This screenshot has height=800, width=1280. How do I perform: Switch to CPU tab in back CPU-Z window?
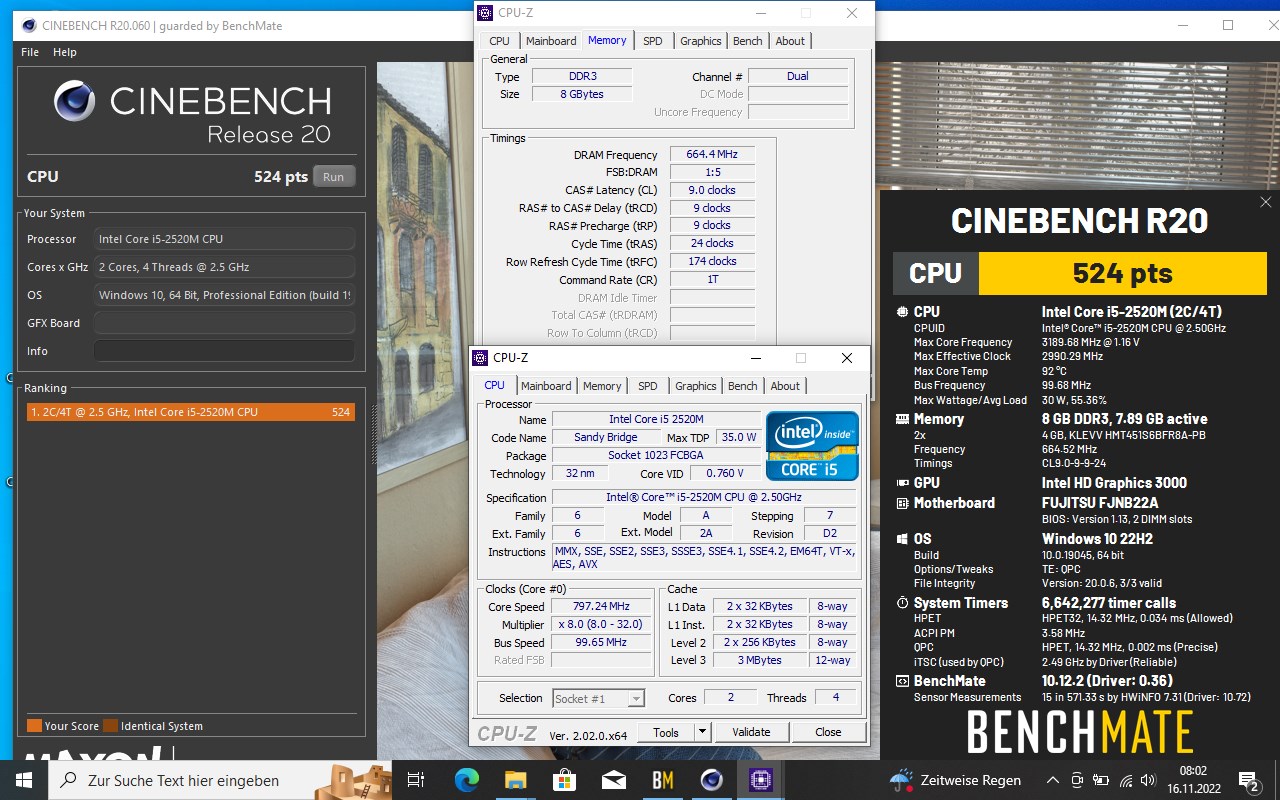[x=499, y=41]
